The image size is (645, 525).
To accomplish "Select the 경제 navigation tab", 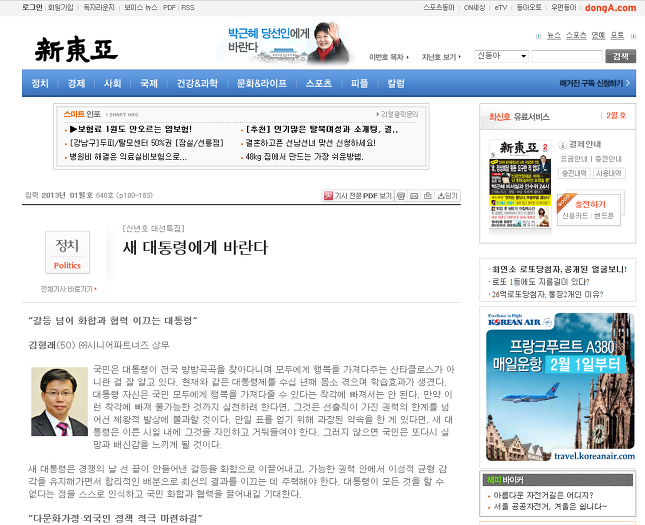I will 76,84.
